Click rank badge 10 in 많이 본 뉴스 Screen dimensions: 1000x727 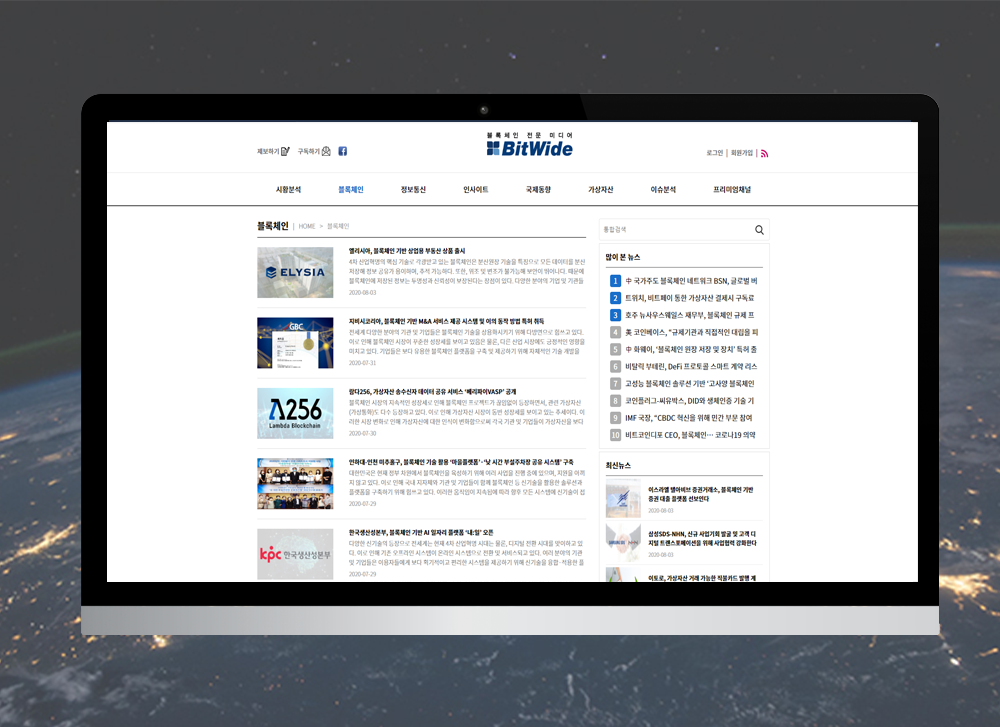[x=615, y=435]
